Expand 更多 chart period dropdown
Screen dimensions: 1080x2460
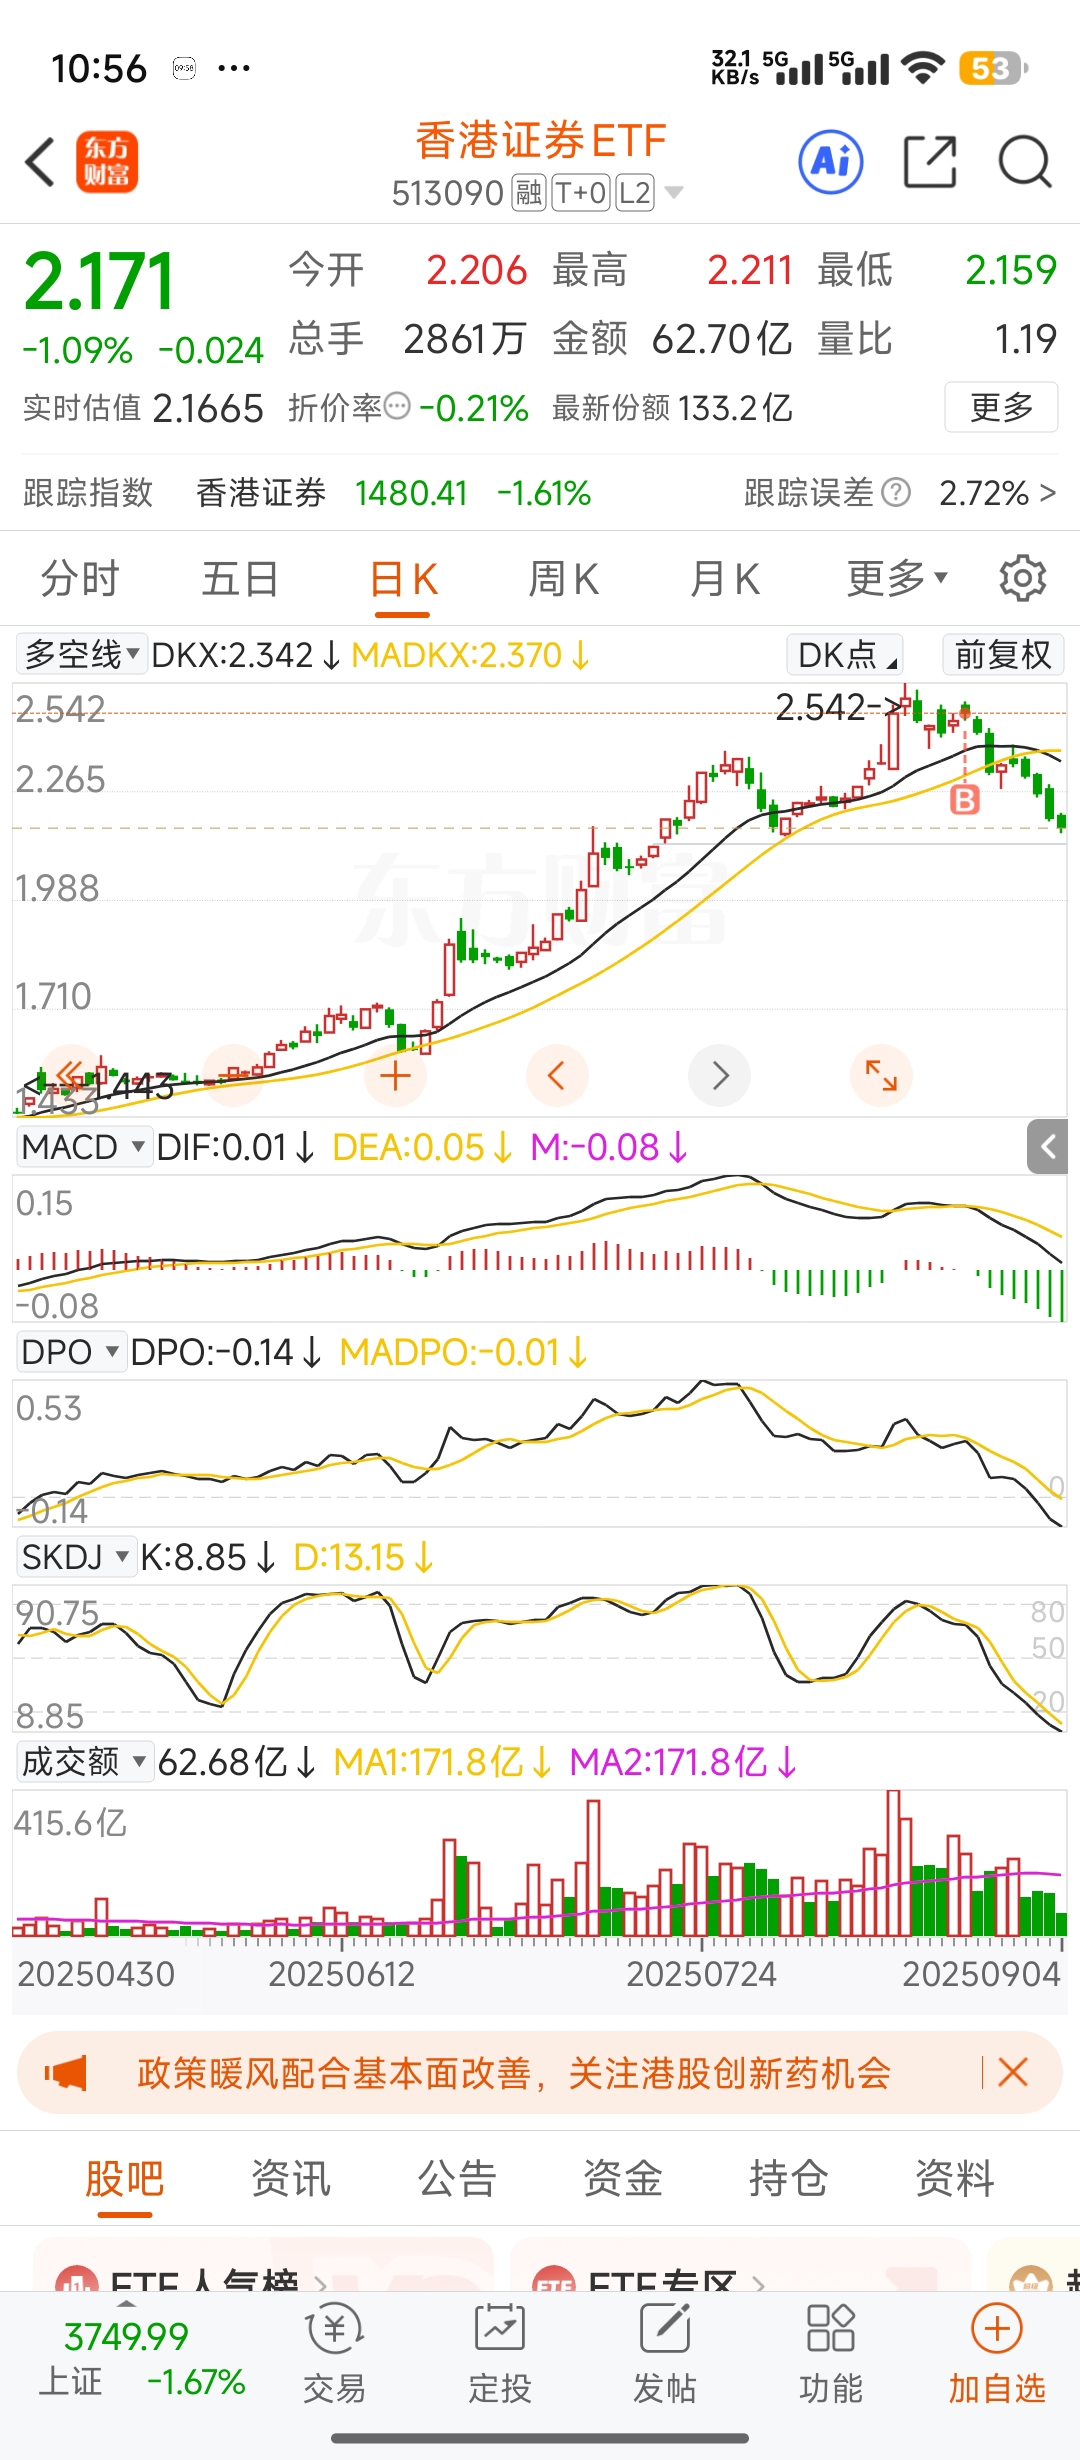point(897,578)
